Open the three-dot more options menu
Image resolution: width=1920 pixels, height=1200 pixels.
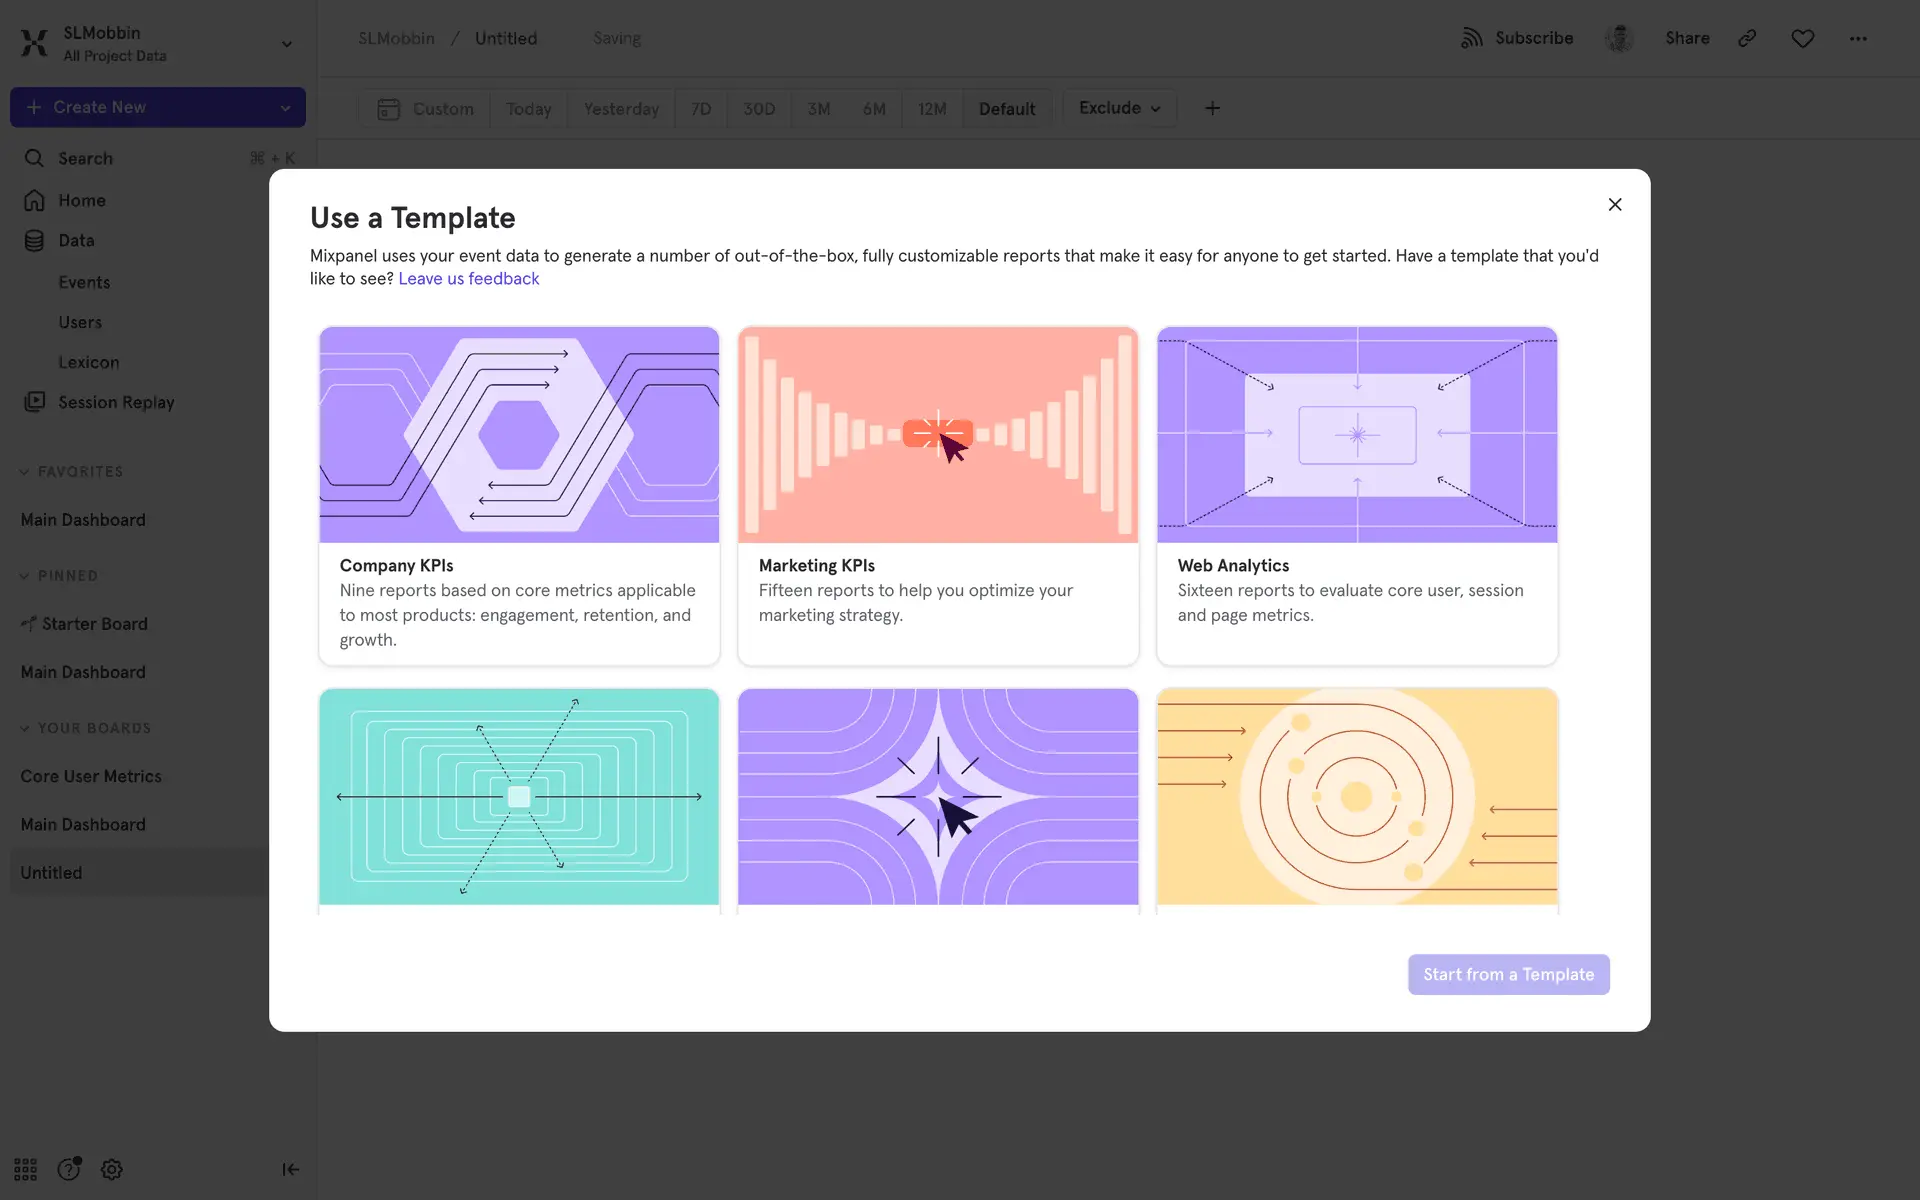pos(1858,38)
